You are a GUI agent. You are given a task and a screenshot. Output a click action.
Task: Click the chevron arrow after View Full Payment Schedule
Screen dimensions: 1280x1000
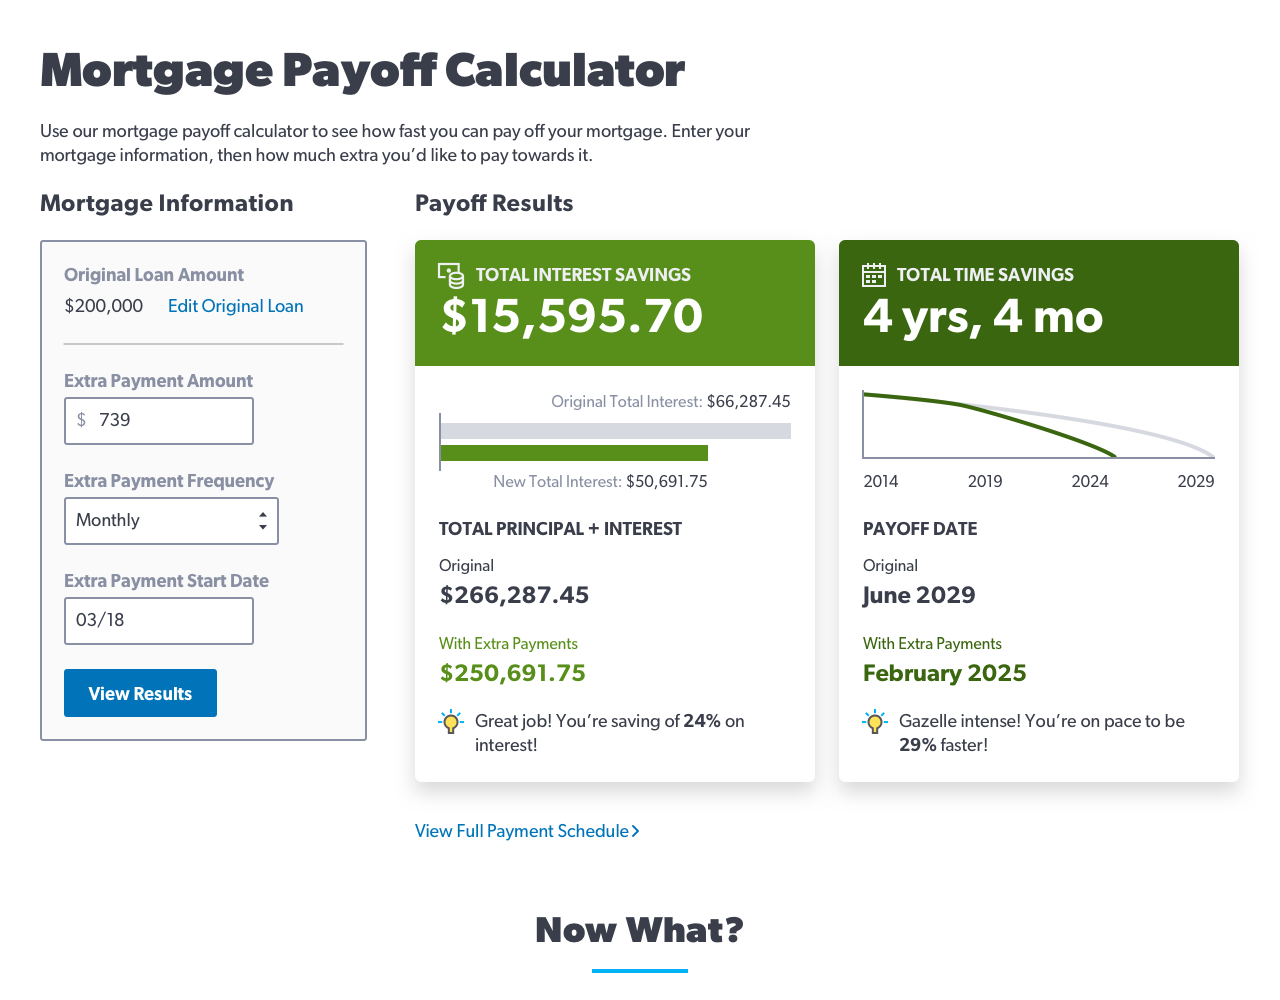coord(636,831)
